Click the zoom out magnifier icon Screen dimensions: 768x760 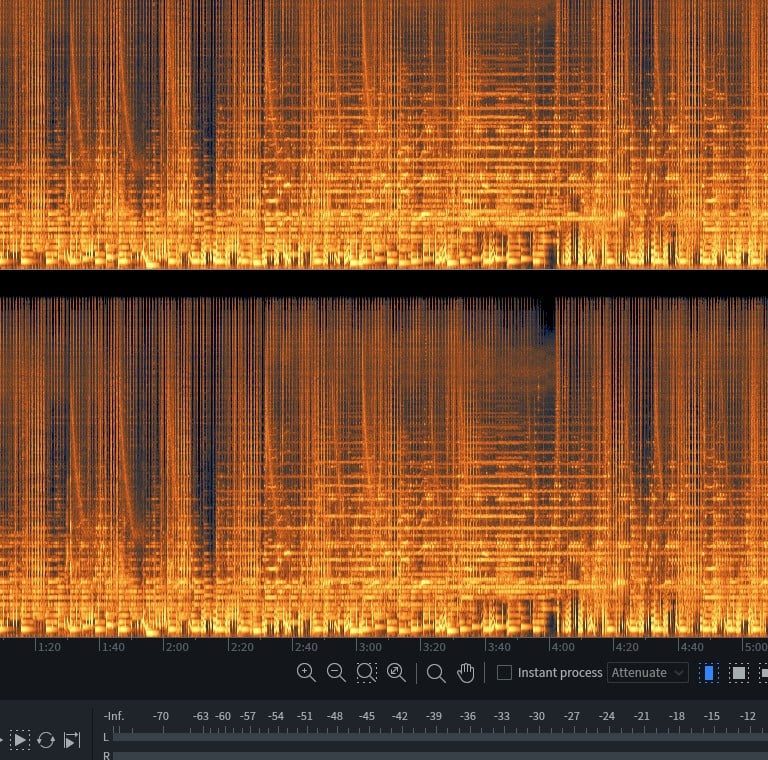(x=336, y=672)
